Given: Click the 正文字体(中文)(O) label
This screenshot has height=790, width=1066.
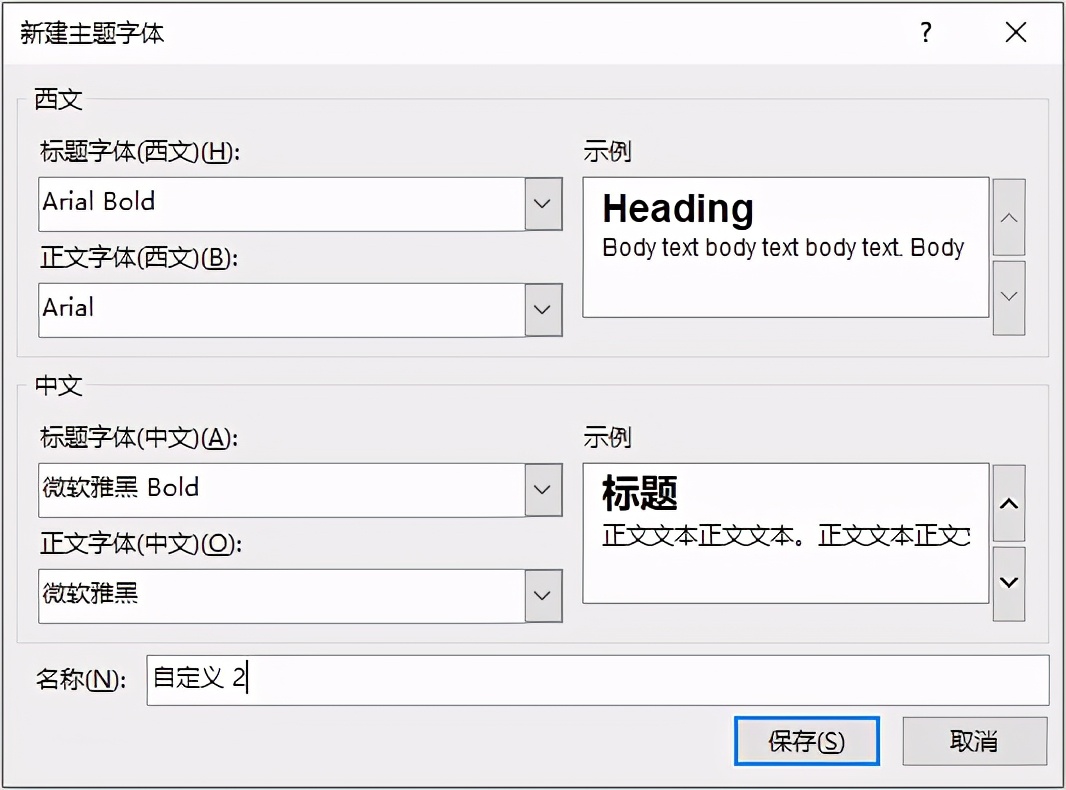Looking at the screenshot, I should (x=141, y=544).
